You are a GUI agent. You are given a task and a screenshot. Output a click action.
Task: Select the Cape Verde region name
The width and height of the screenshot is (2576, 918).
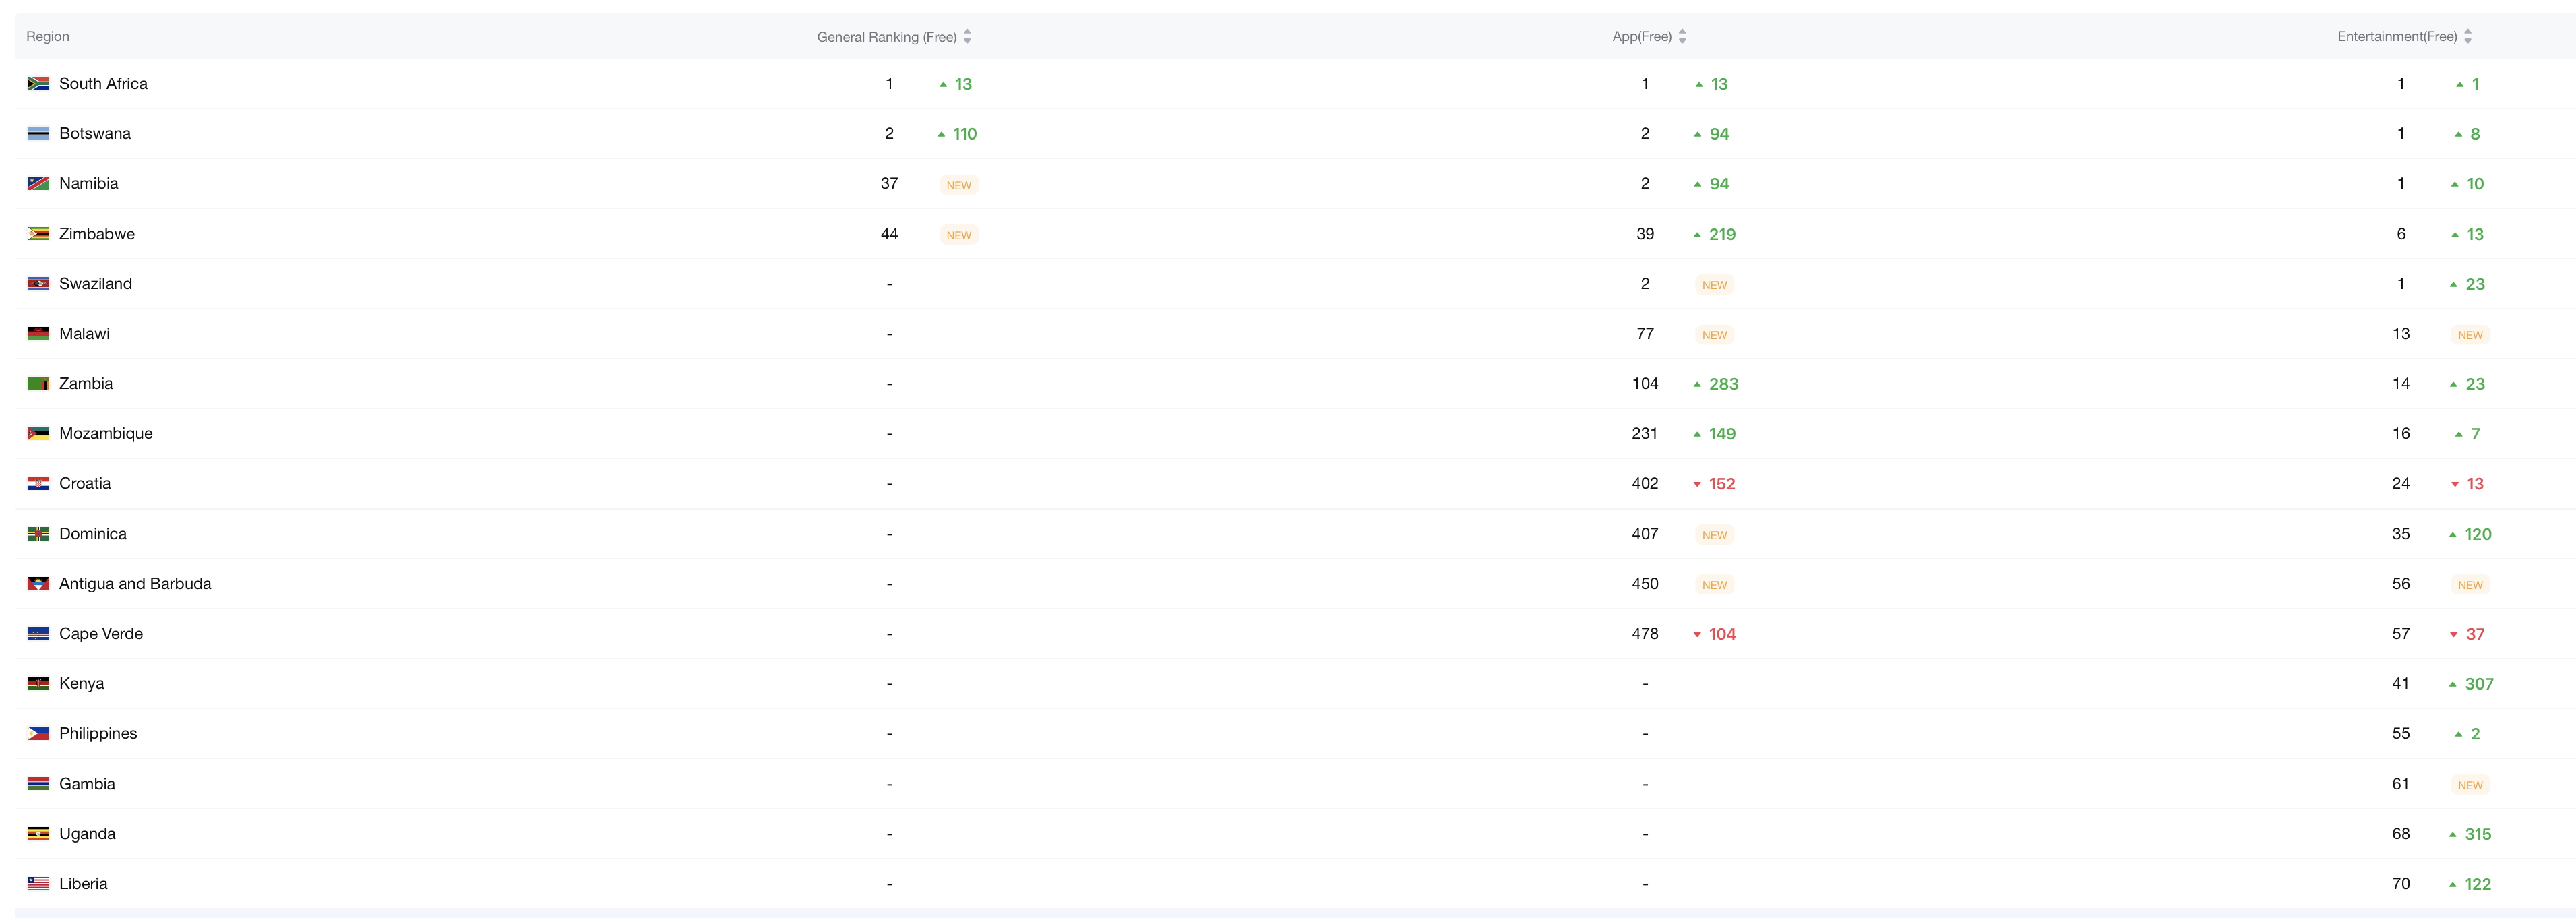coord(101,634)
